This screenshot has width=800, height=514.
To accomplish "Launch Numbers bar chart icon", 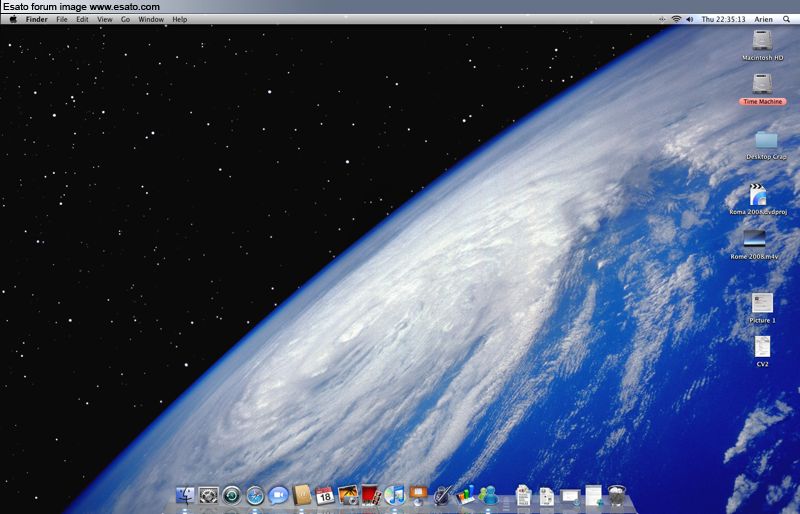I will (465, 495).
